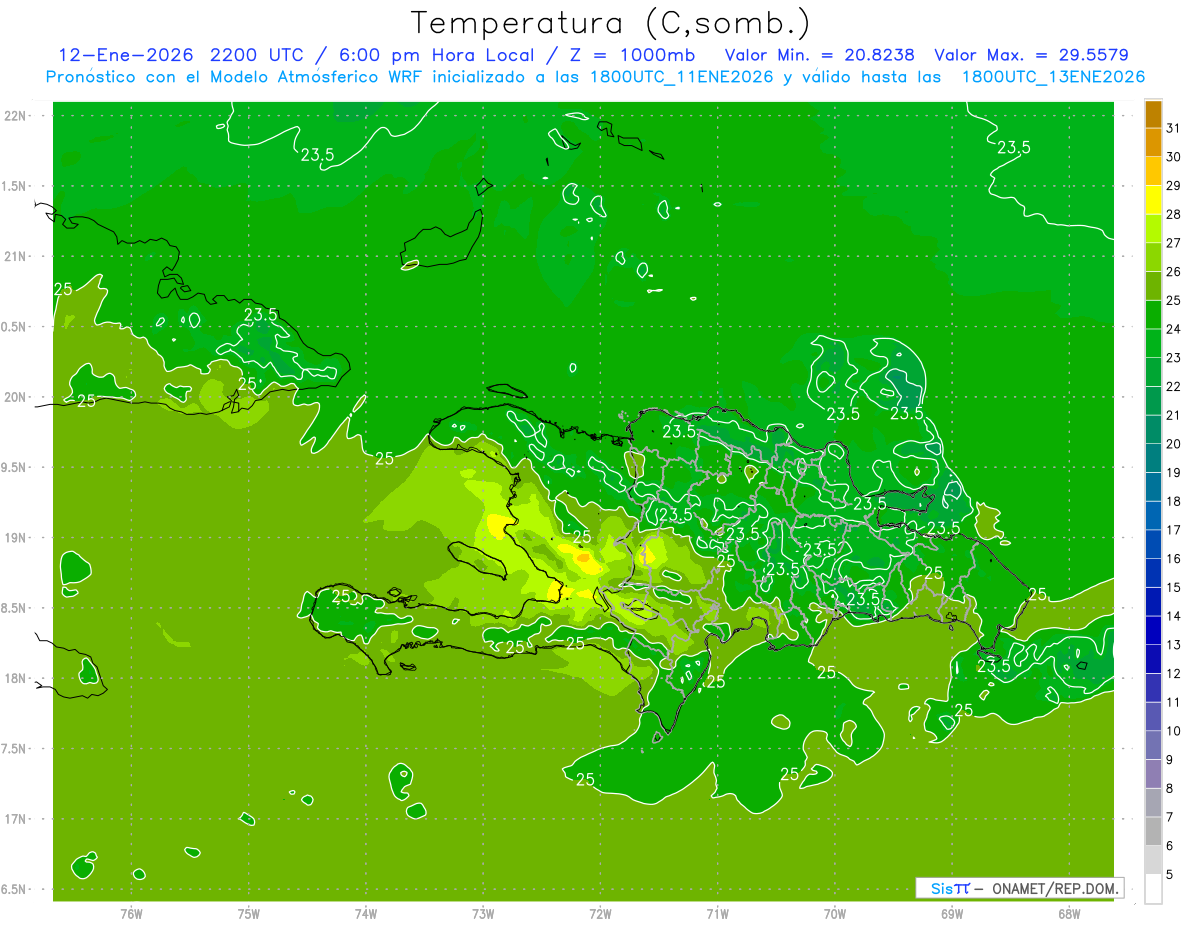Click the yellow legend swatch between 28 and 29
The image size is (1200, 927).
pos(1153,200)
